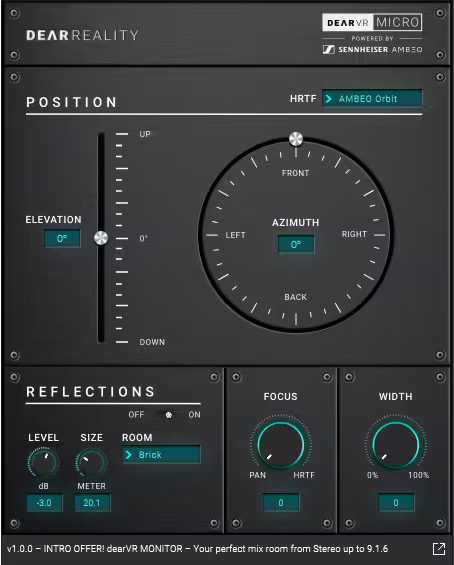Click the Size 20.1 meter value field
Image resolution: width=454 pixels, height=565 pixels.
[x=92, y=503]
